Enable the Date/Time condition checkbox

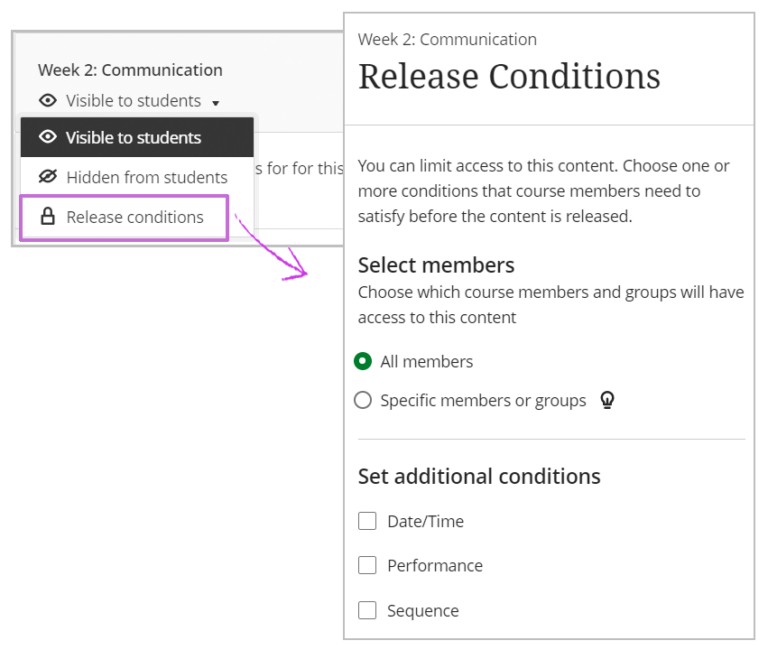point(367,521)
